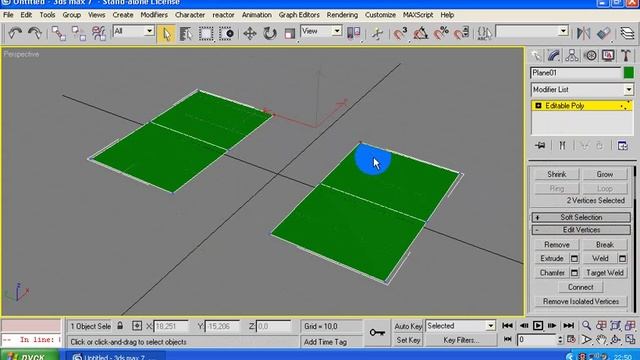Click the Redo arrow icon

[x=35, y=33]
